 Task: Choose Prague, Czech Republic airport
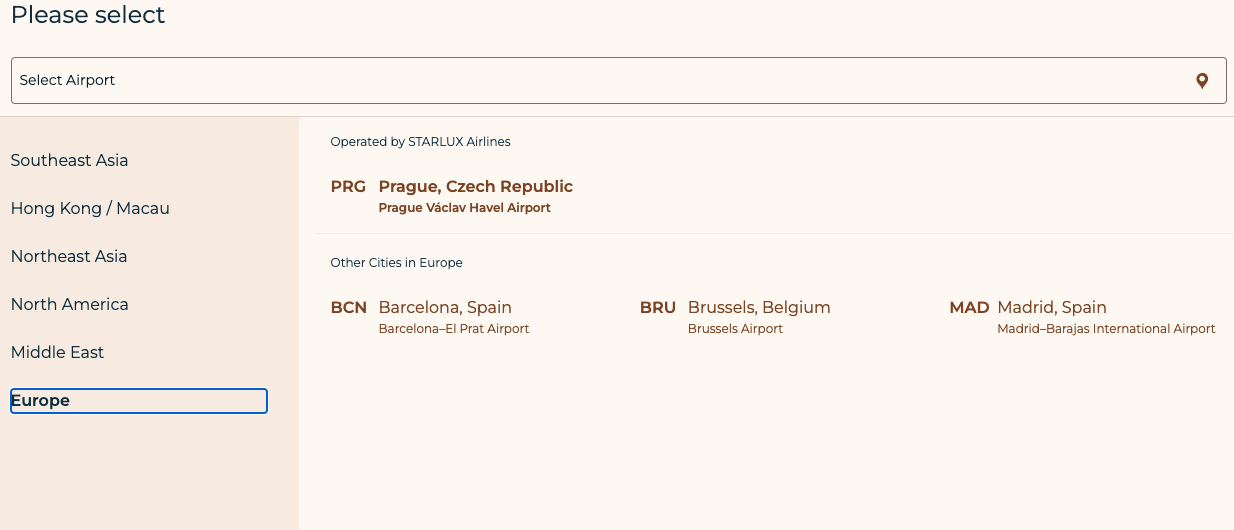[x=475, y=186]
